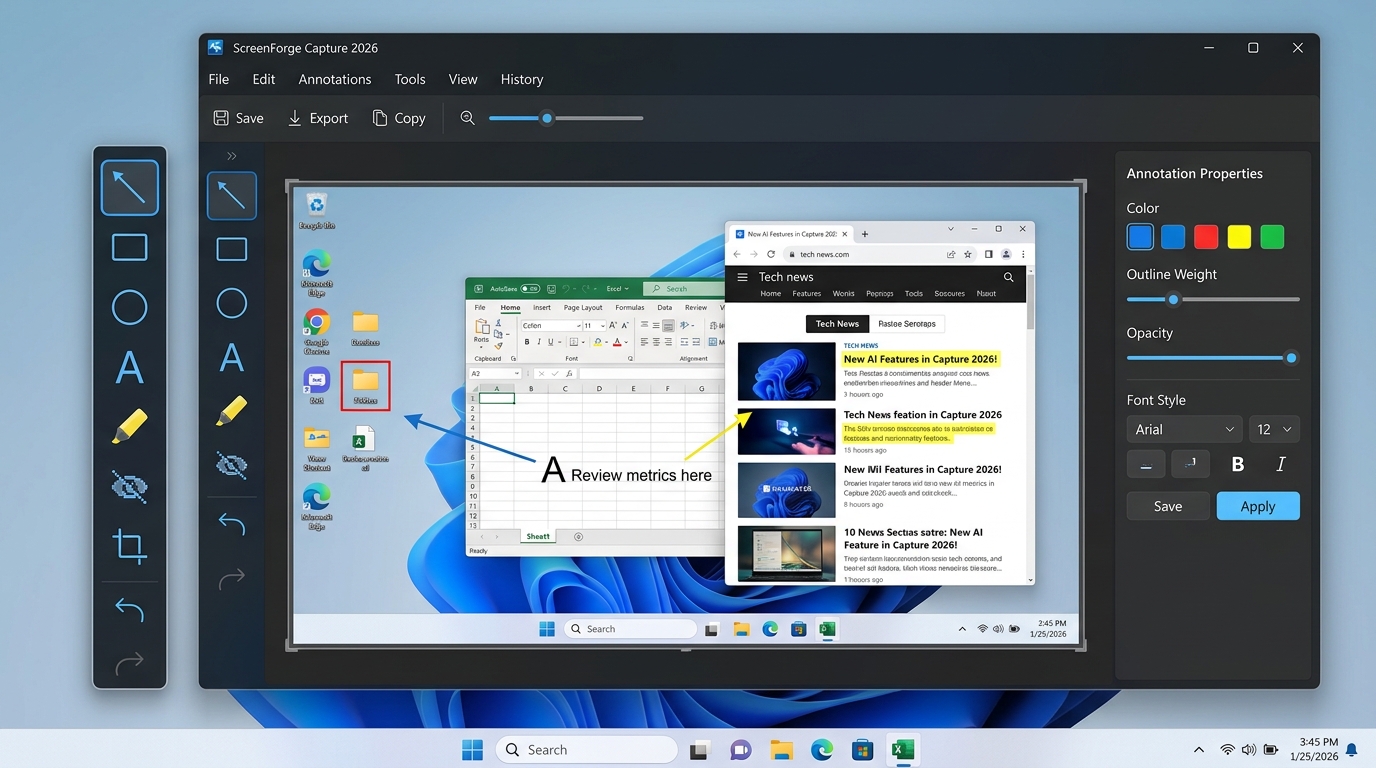Click Apply in Annotation Properties
The width and height of the screenshot is (1376, 768).
point(1258,506)
